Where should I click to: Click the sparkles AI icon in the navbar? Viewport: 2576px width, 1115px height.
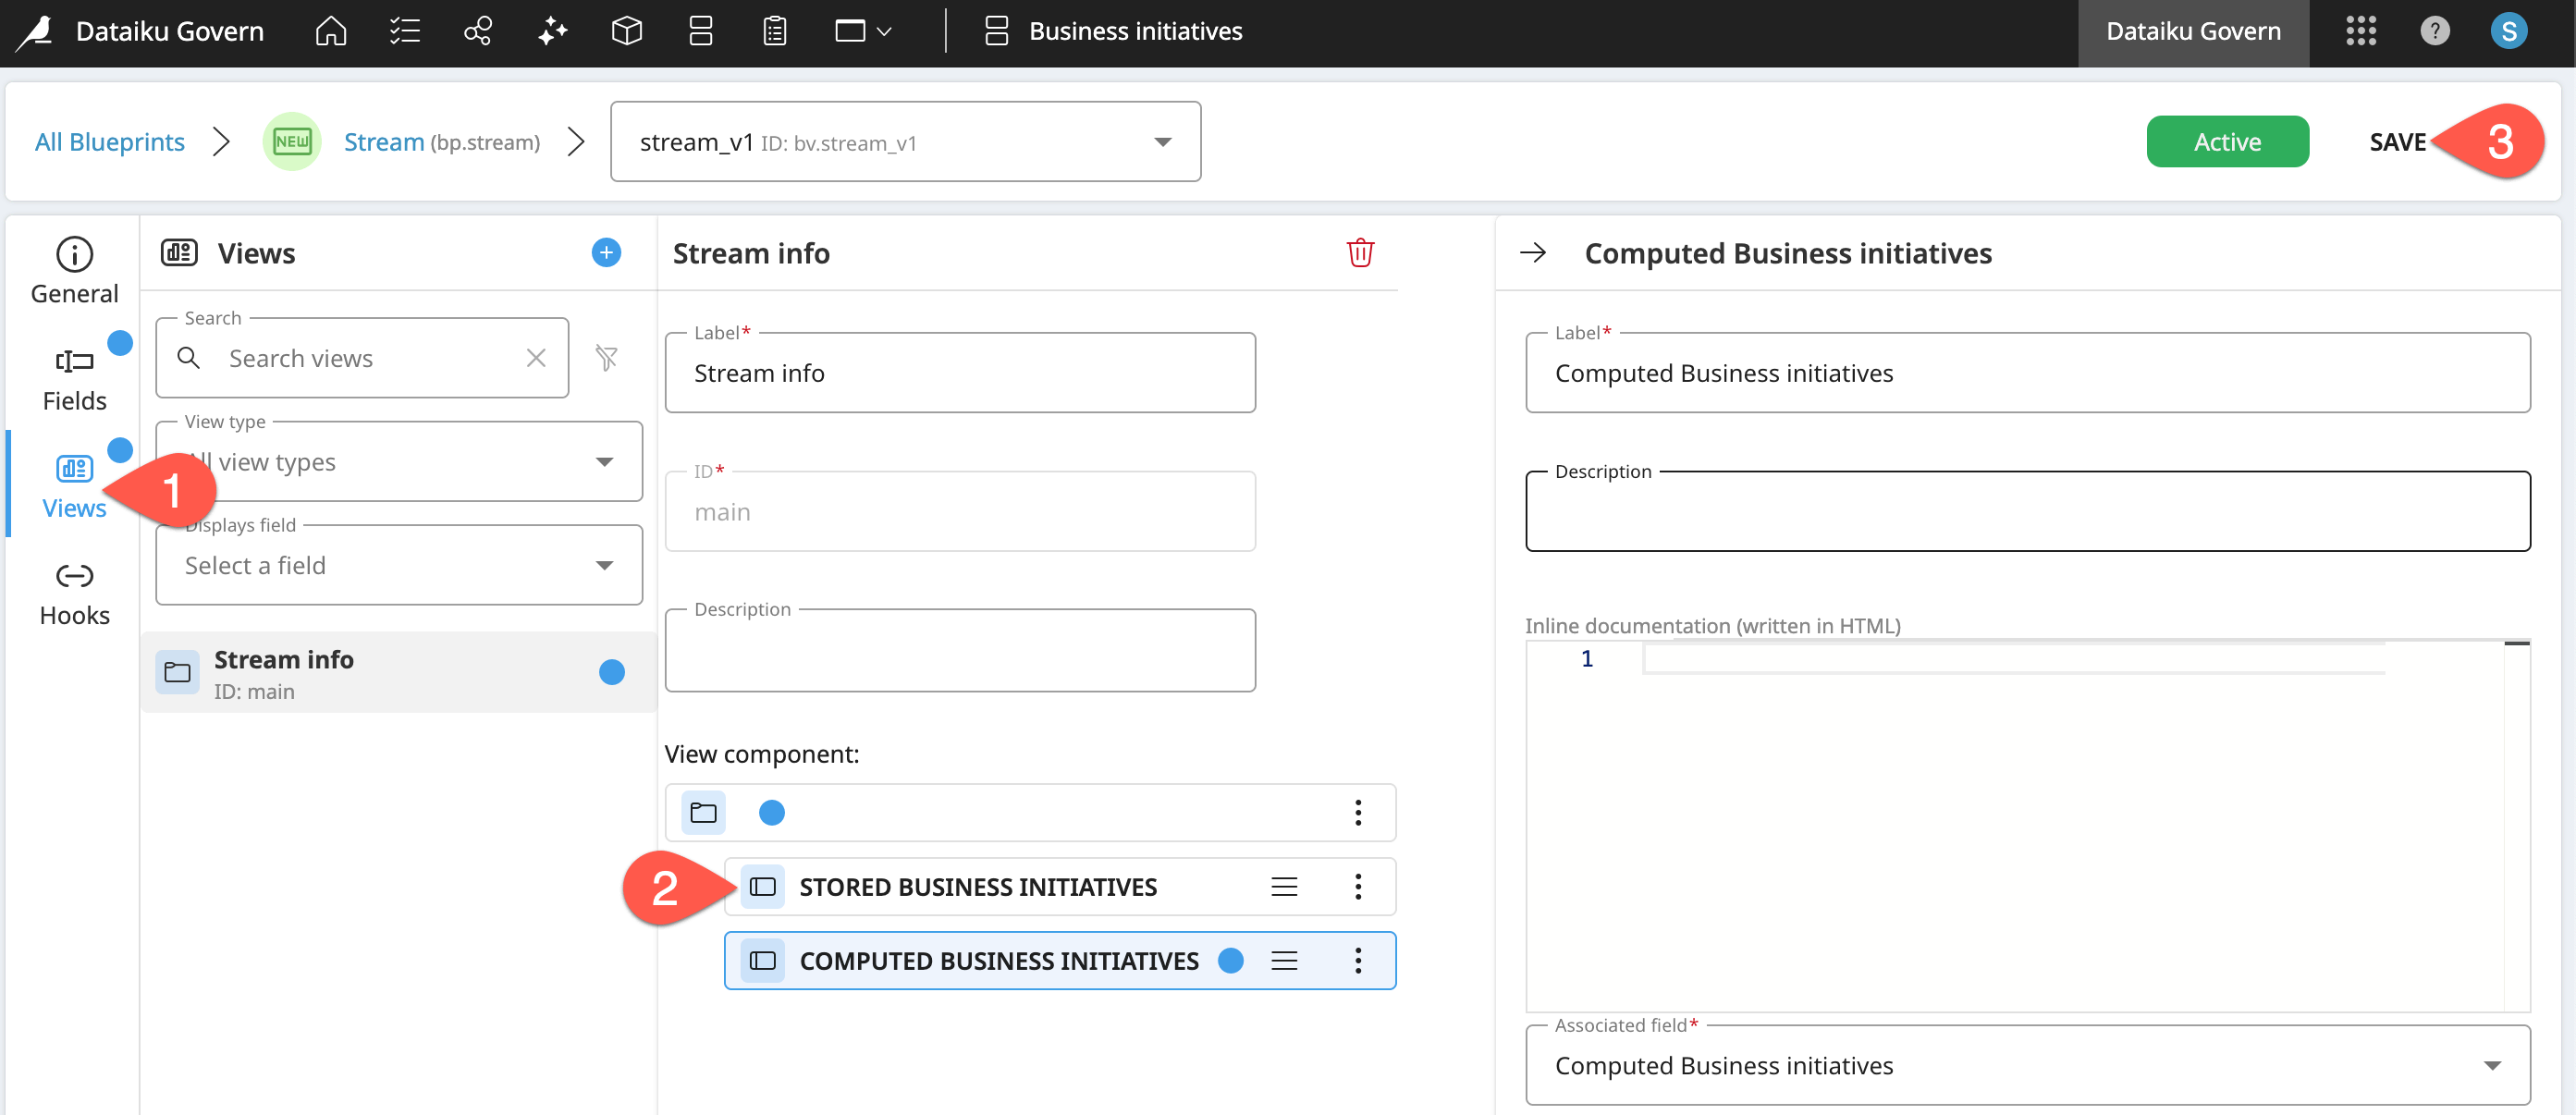pyautogui.click(x=552, y=31)
